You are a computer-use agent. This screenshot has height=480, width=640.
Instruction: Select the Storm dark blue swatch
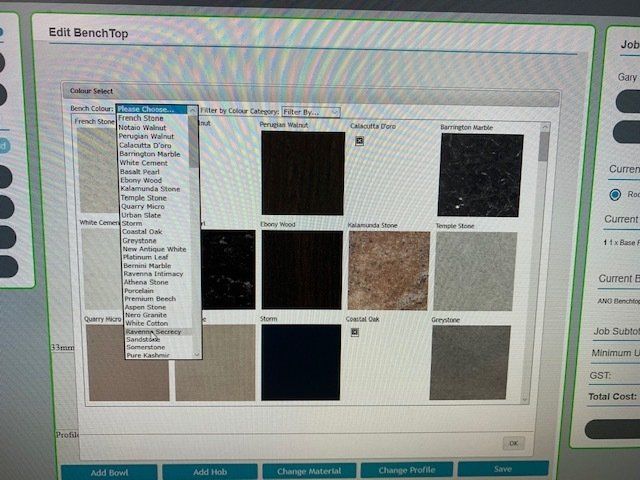[301, 362]
